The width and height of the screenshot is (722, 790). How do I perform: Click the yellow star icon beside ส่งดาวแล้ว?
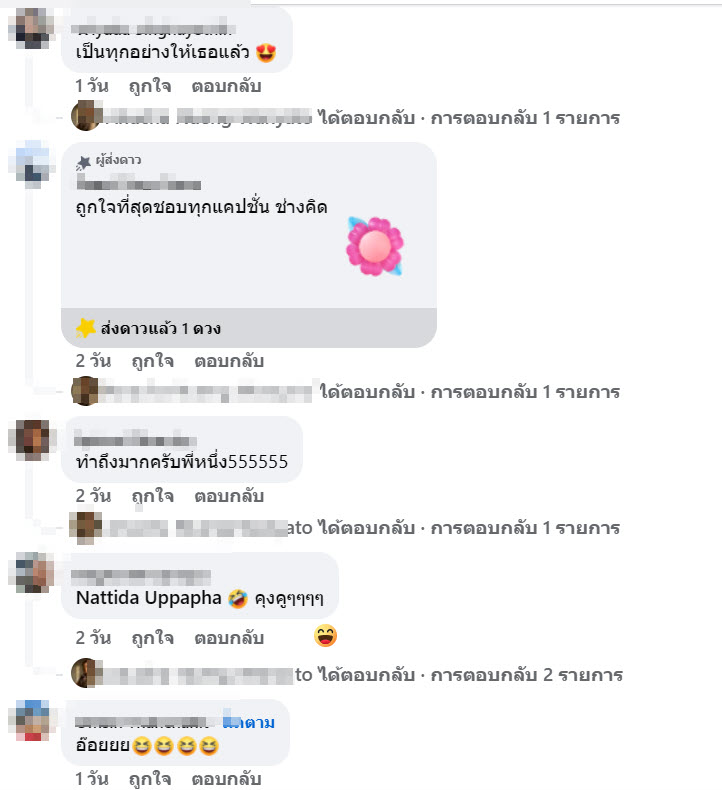86,328
